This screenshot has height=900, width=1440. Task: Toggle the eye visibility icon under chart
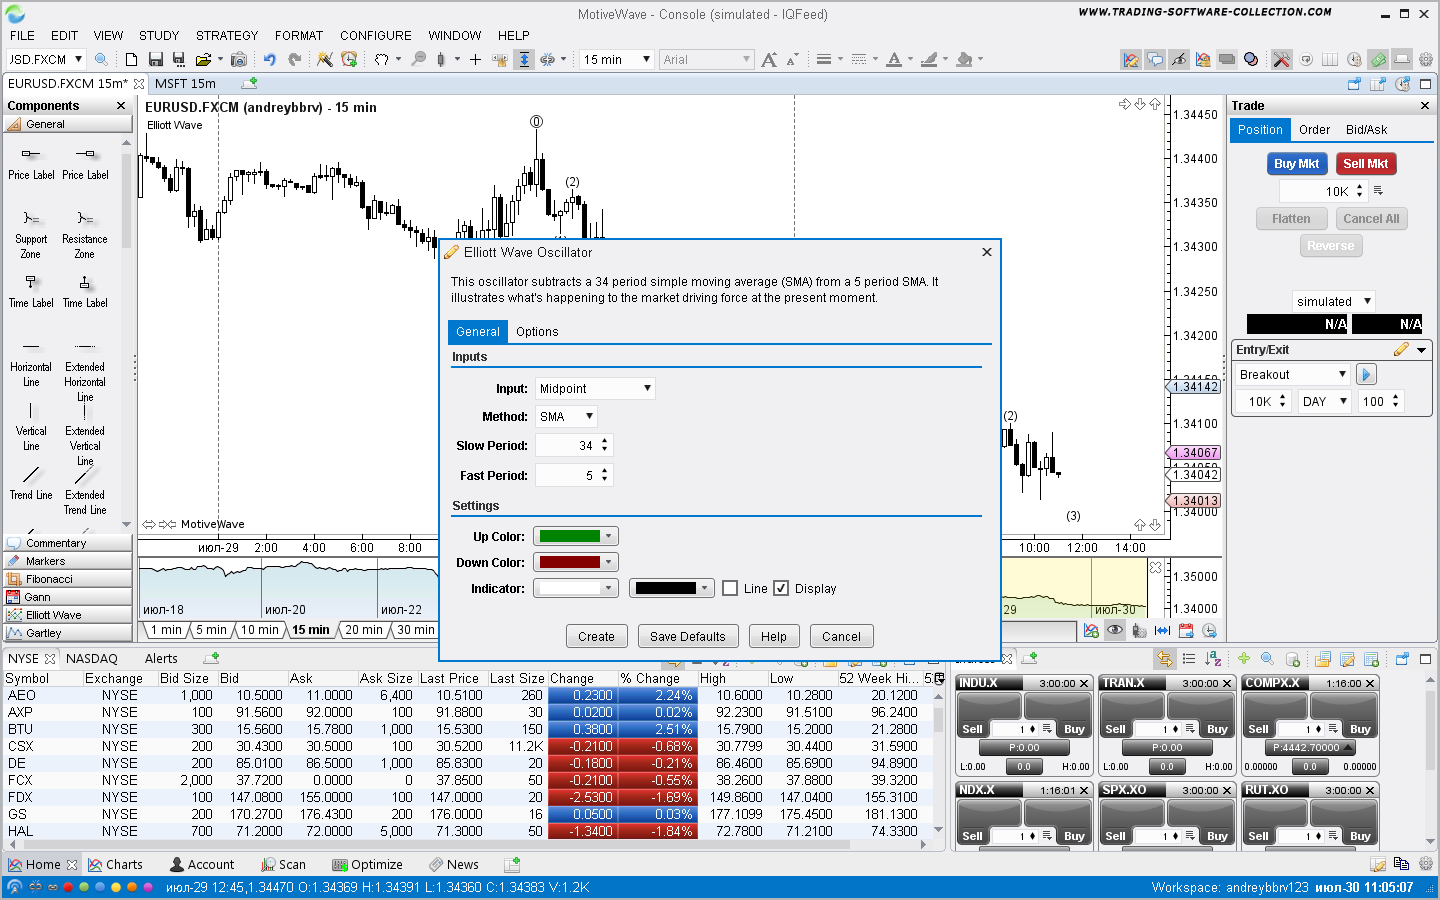click(1114, 631)
